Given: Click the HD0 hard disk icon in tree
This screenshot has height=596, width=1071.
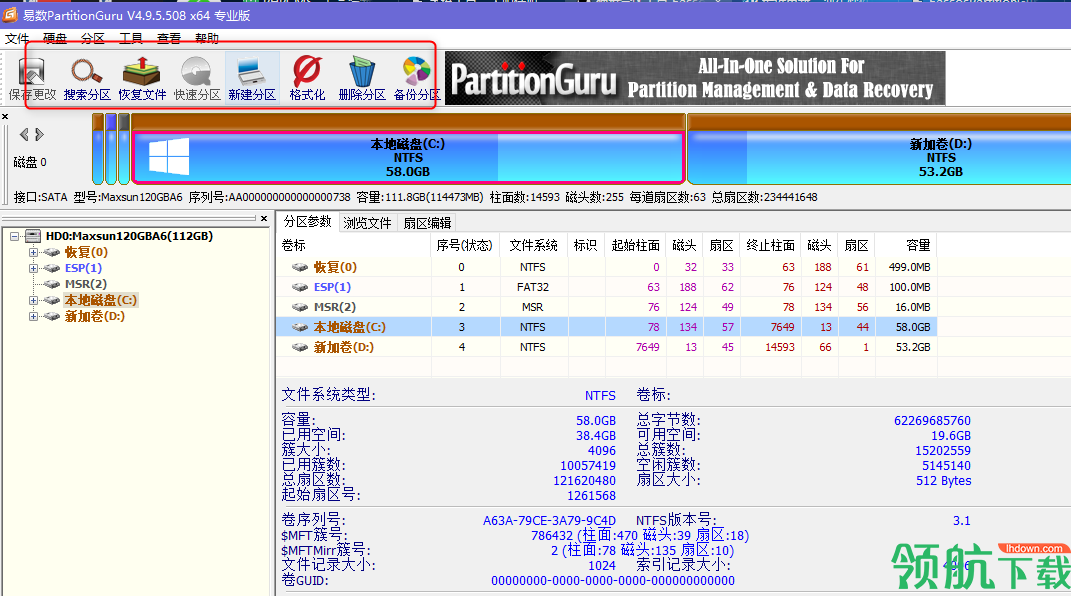Looking at the screenshot, I should [33, 236].
